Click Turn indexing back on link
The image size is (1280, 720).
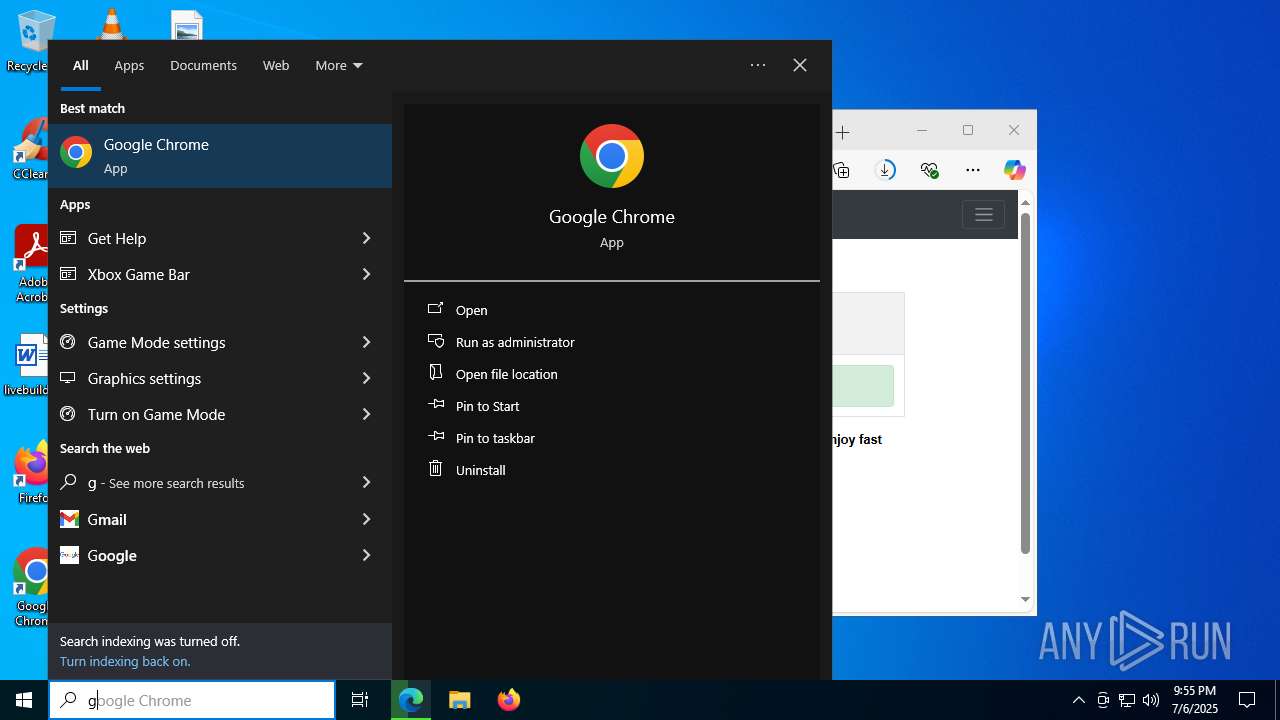pyautogui.click(x=125, y=661)
